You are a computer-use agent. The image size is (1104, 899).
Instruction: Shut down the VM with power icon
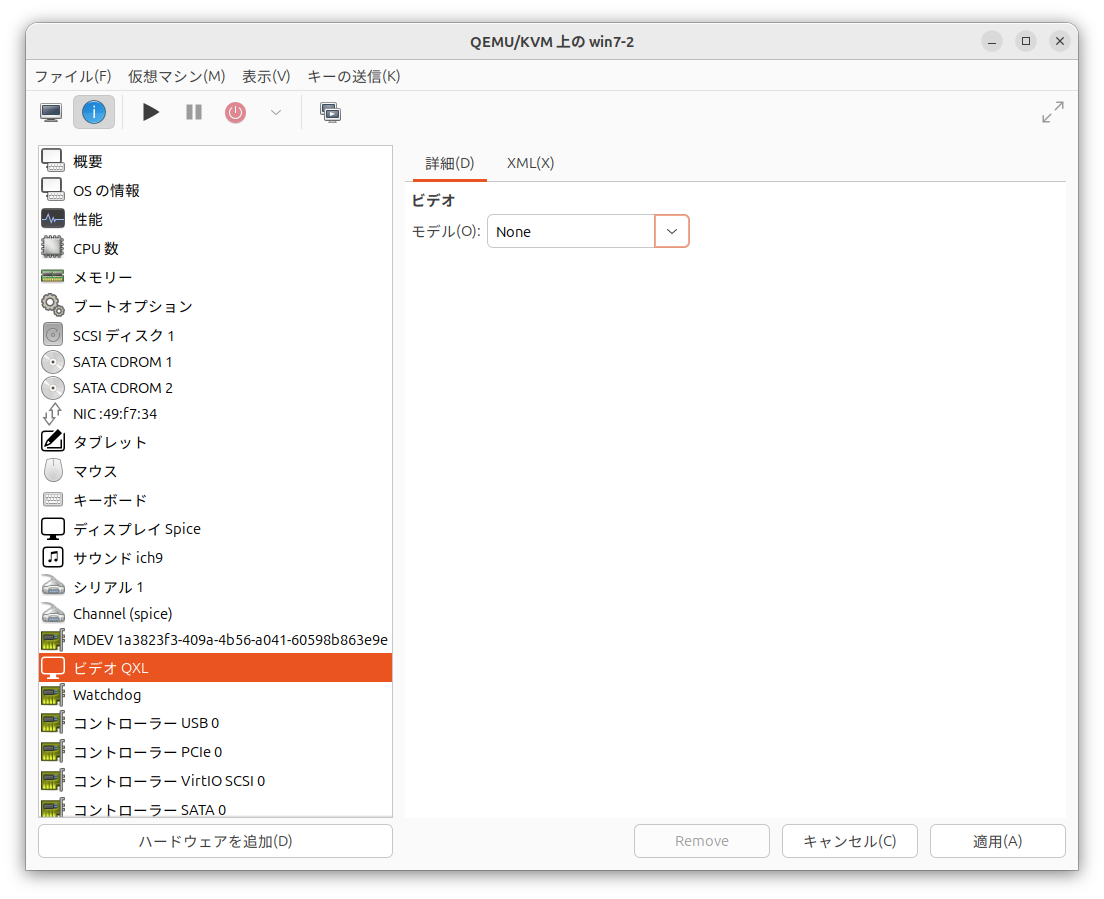click(235, 113)
